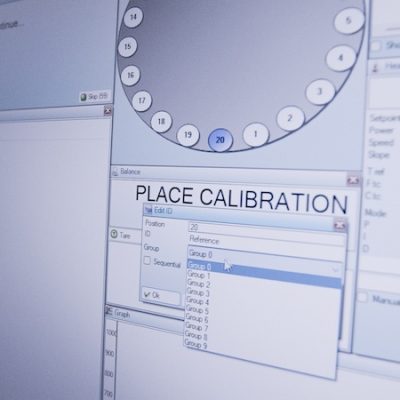Confirm Edit ID with Ok button

161,296
